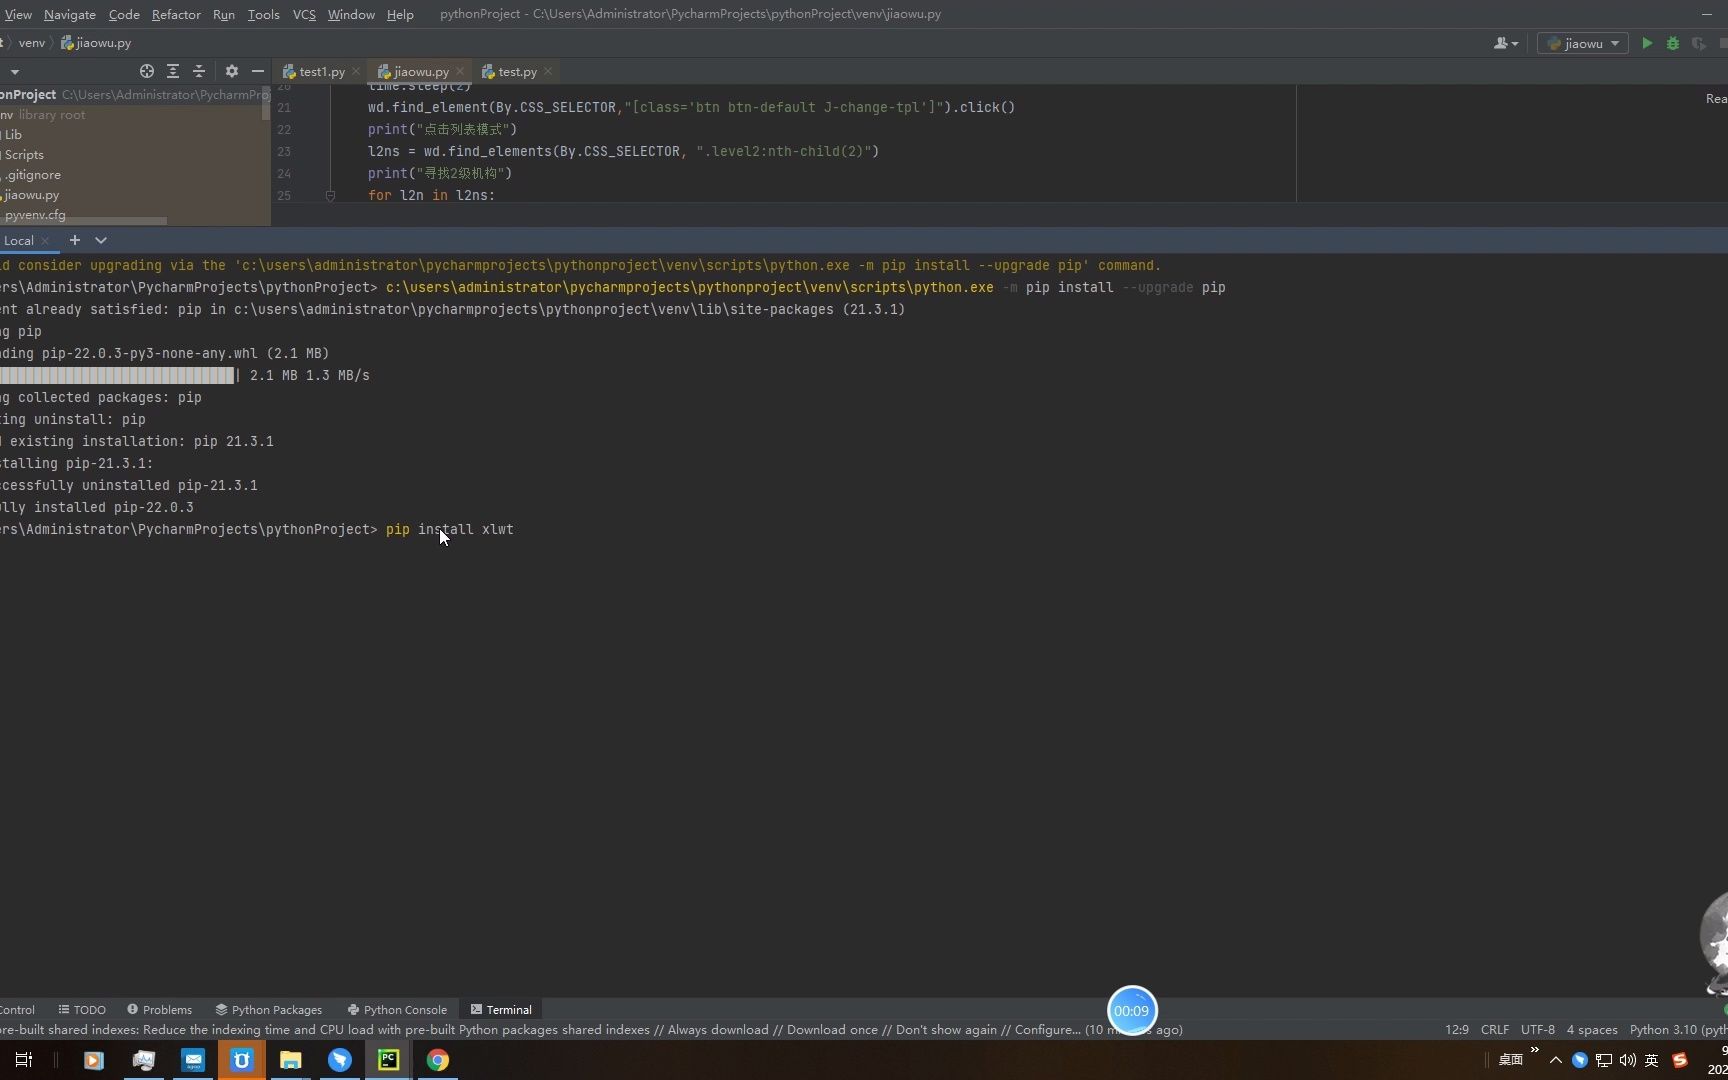Open the user account dropdown icon
The height and width of the screenshot is (1080, 1728).
1506,43
